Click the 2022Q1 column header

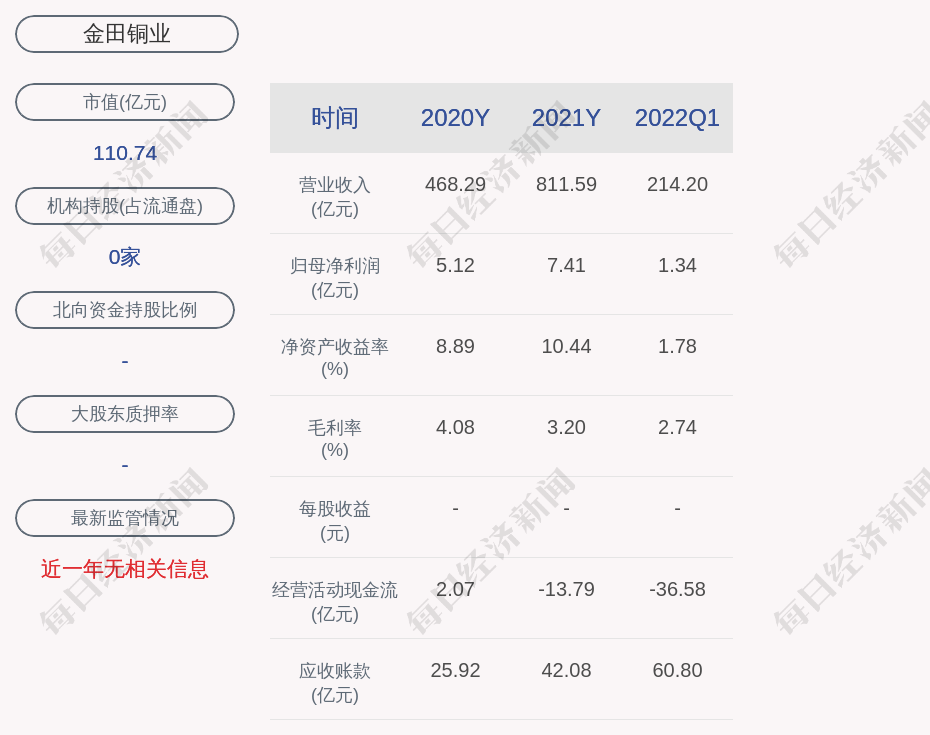[677, 118]
